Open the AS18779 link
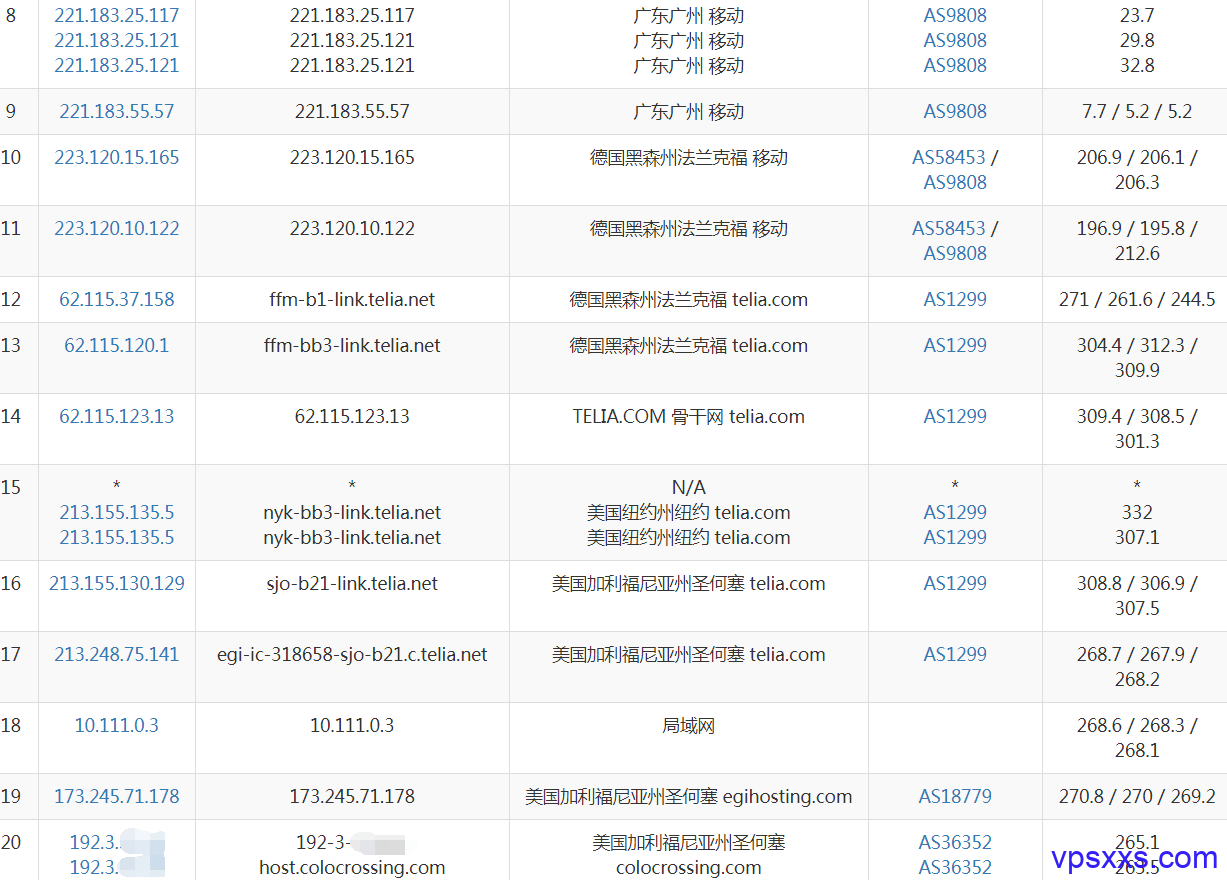This screenshot has height=880, width=1227. (955, 796)
